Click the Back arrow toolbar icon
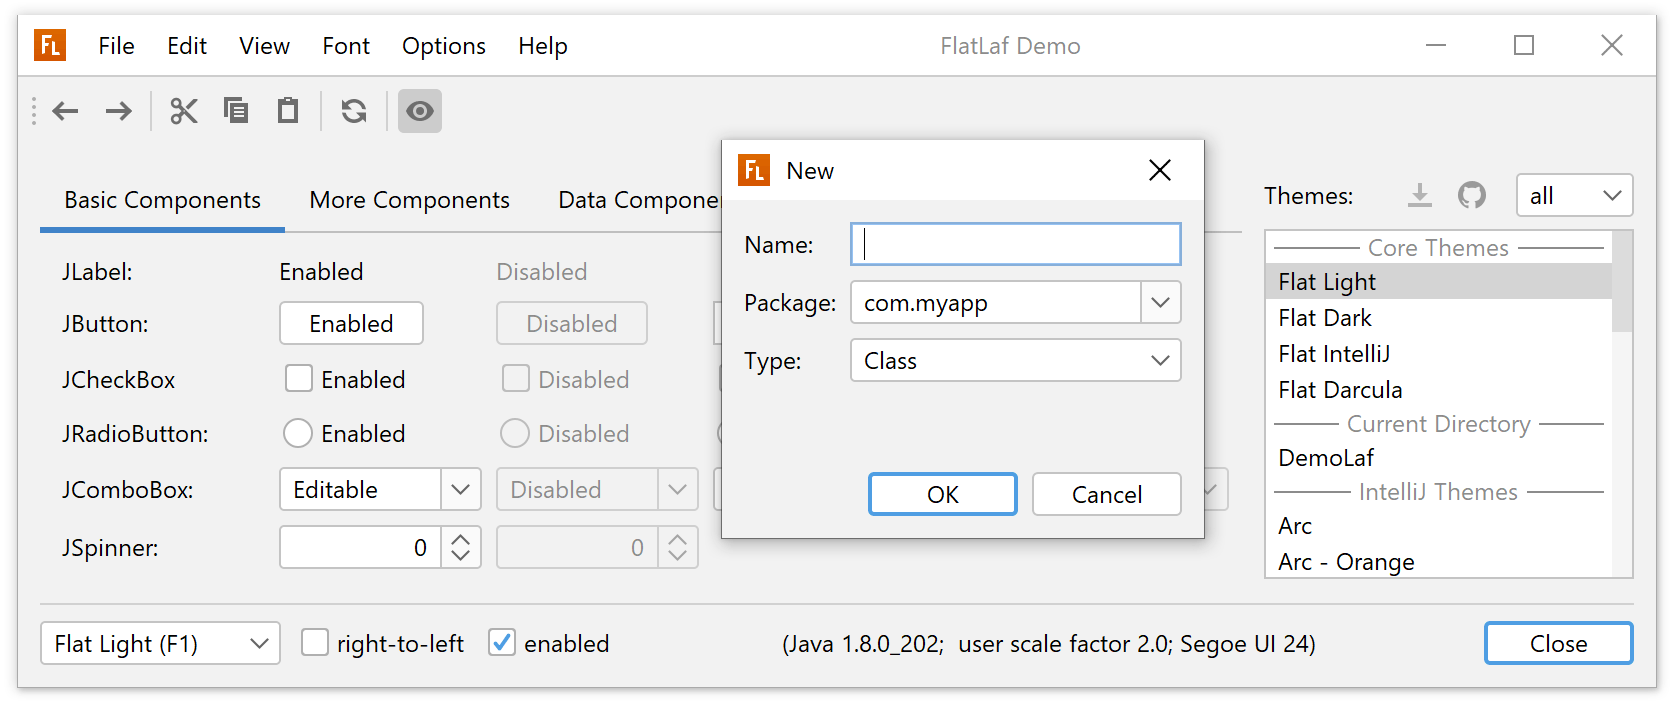 (66, 111)
